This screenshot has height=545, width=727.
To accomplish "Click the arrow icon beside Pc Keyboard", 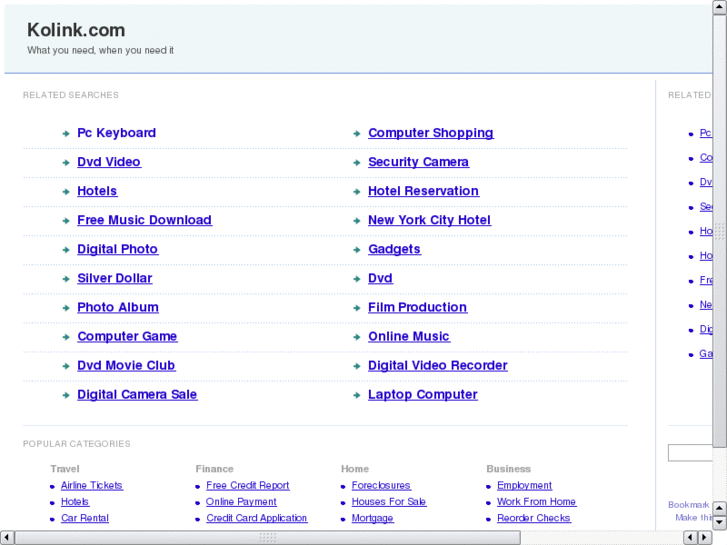I will coord(66,134).
